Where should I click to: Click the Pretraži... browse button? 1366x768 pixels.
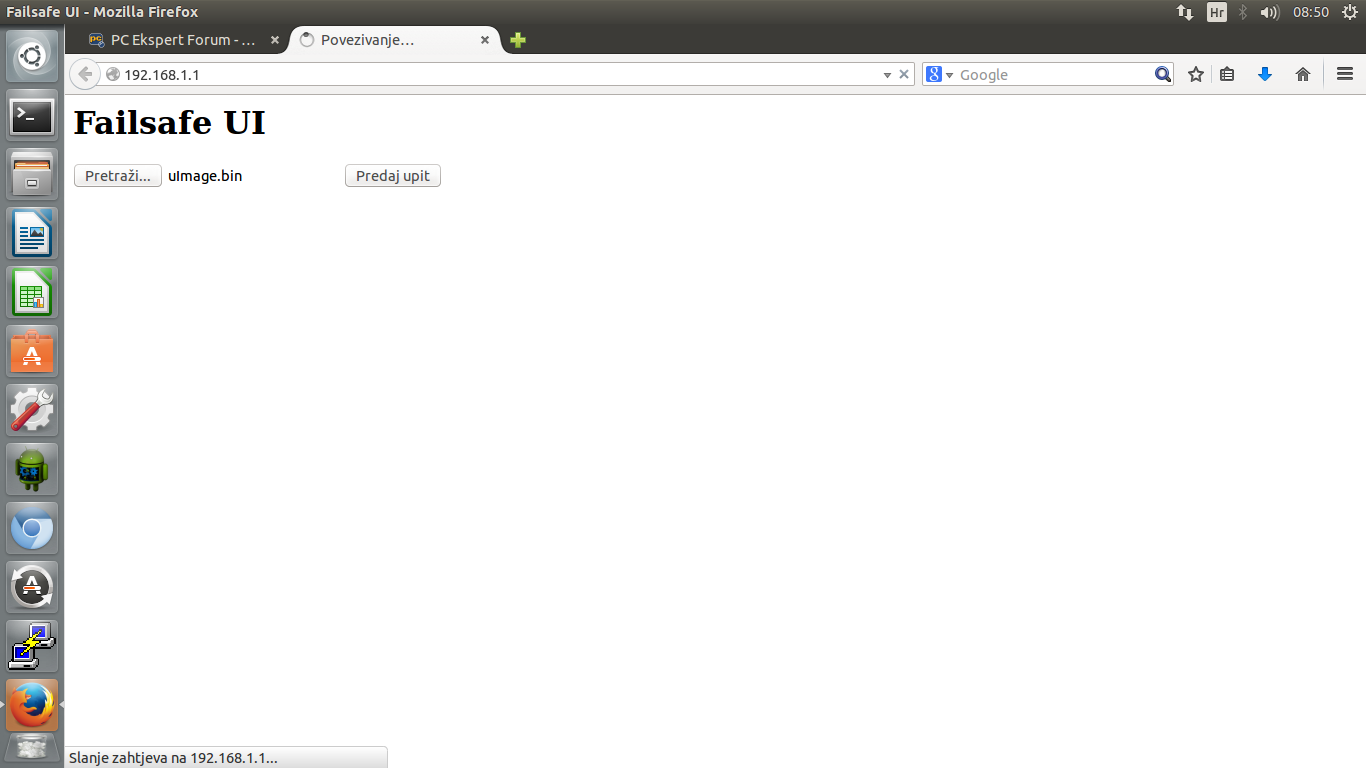point(118,176)
